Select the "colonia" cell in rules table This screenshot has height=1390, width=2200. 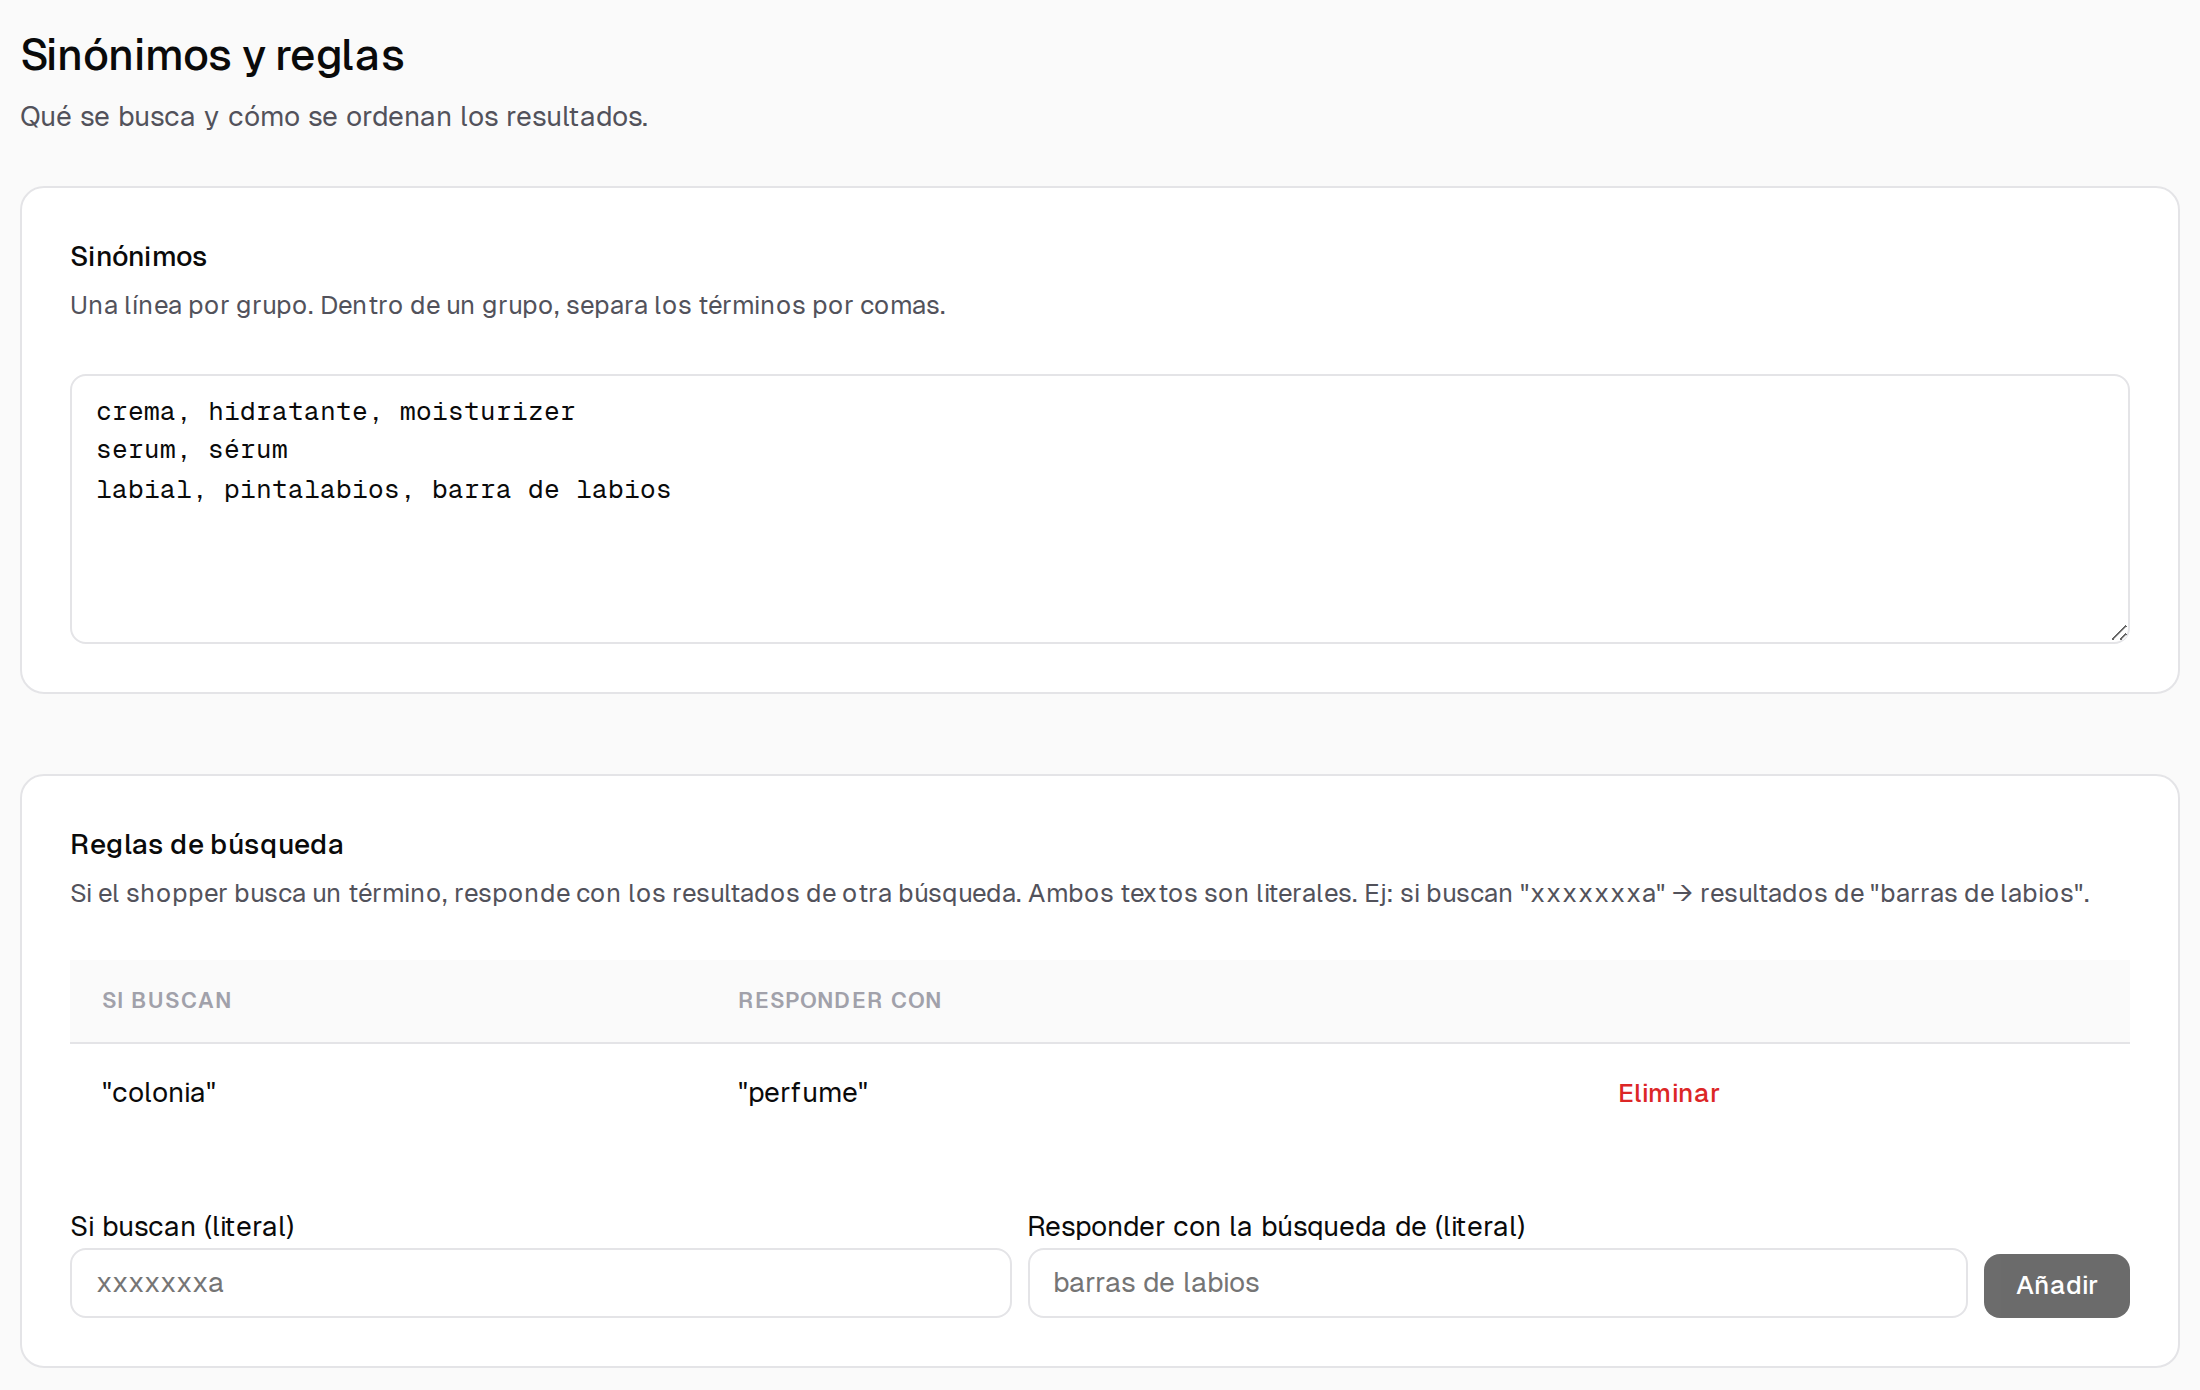pyautogui.click(x=159, y=1092)
